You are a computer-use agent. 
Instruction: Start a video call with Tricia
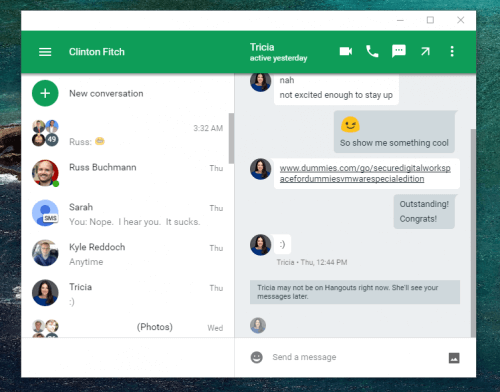pyautogui.click(x=346, y=51)
